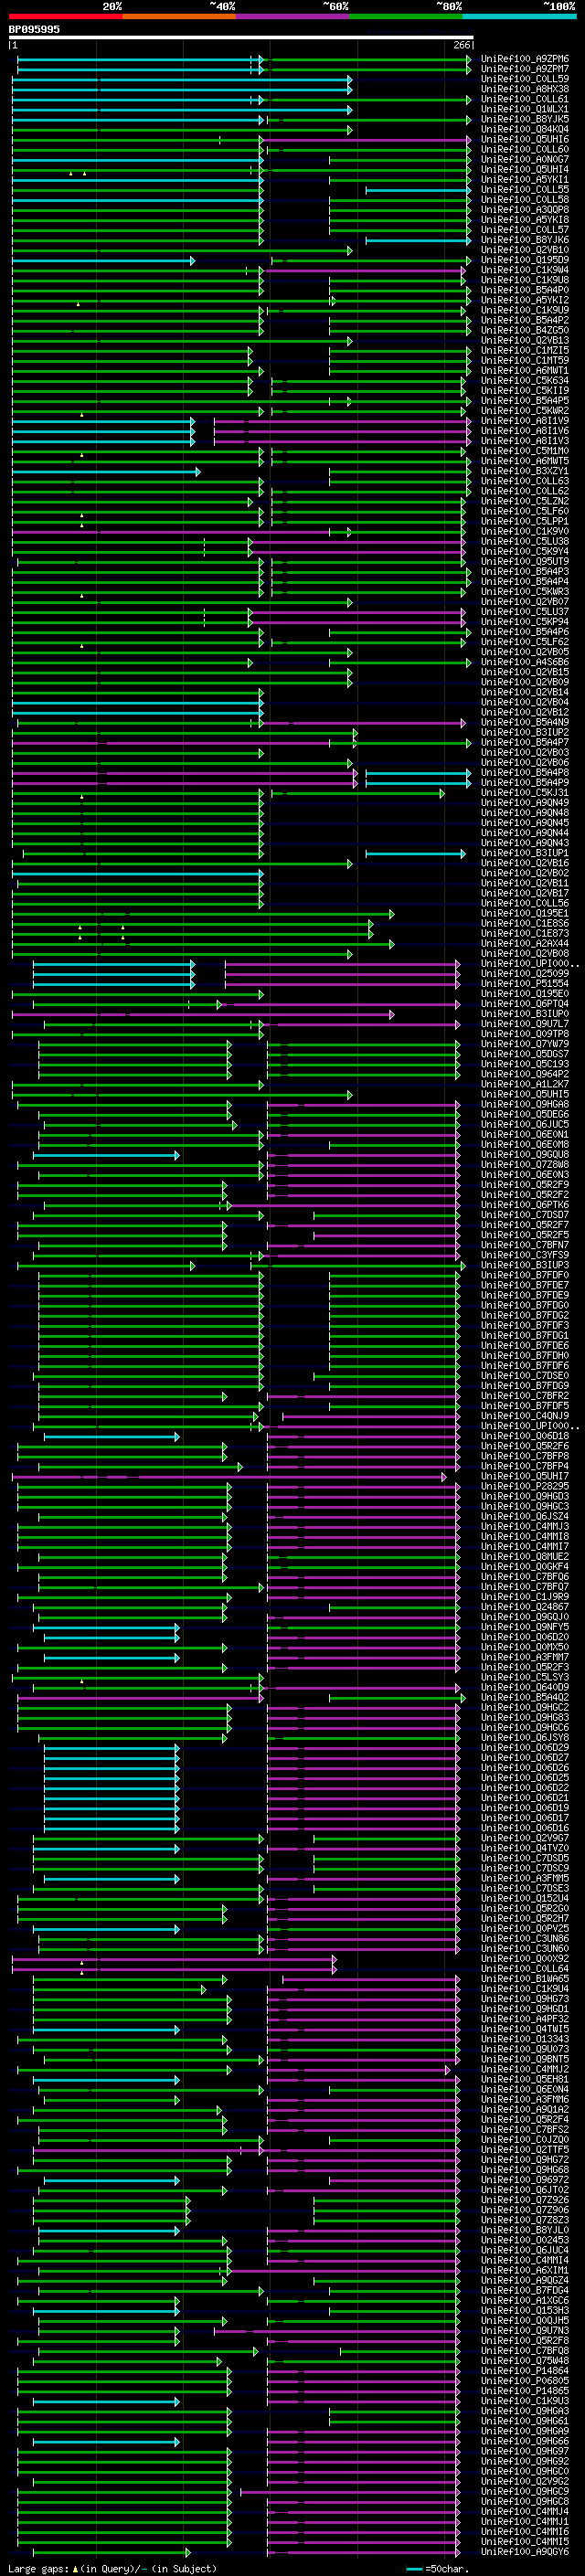Select the UniRef100_B3IUP0 subject name

click(x=525, y=1014)
